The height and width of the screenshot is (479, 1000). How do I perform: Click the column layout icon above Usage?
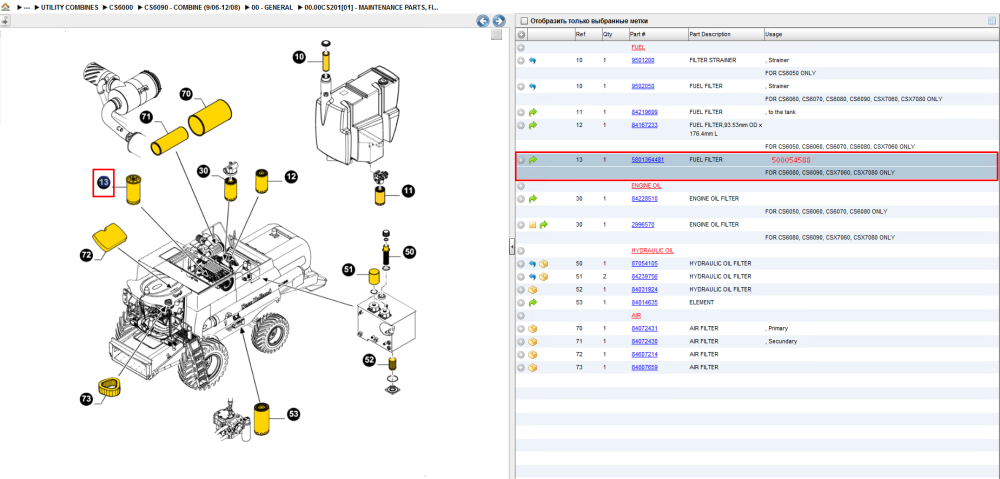point(992,20)
